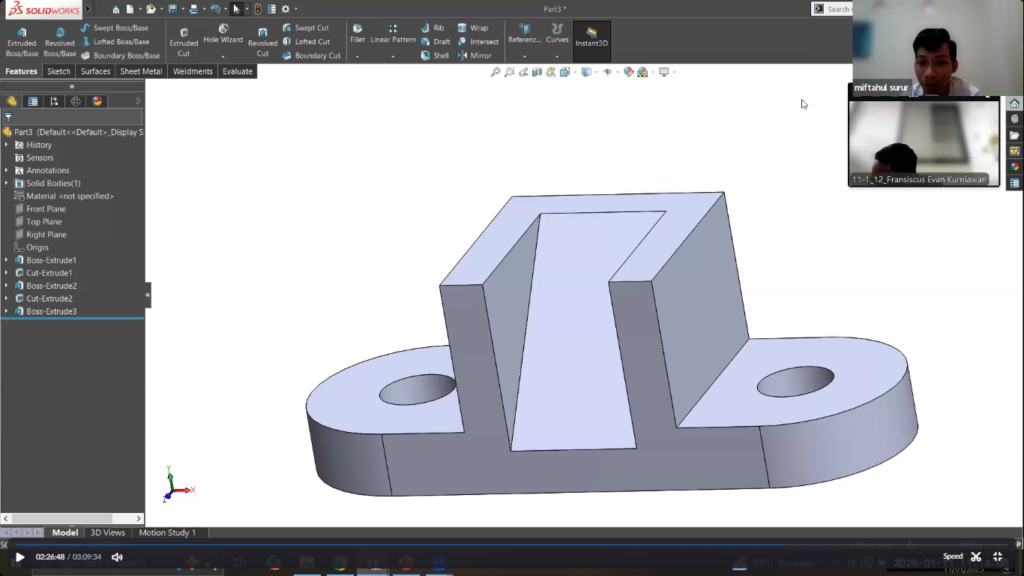The image size is (1024, 576).
Task: Click the Revolved Boss/Base tool
Action: [59, 41]
